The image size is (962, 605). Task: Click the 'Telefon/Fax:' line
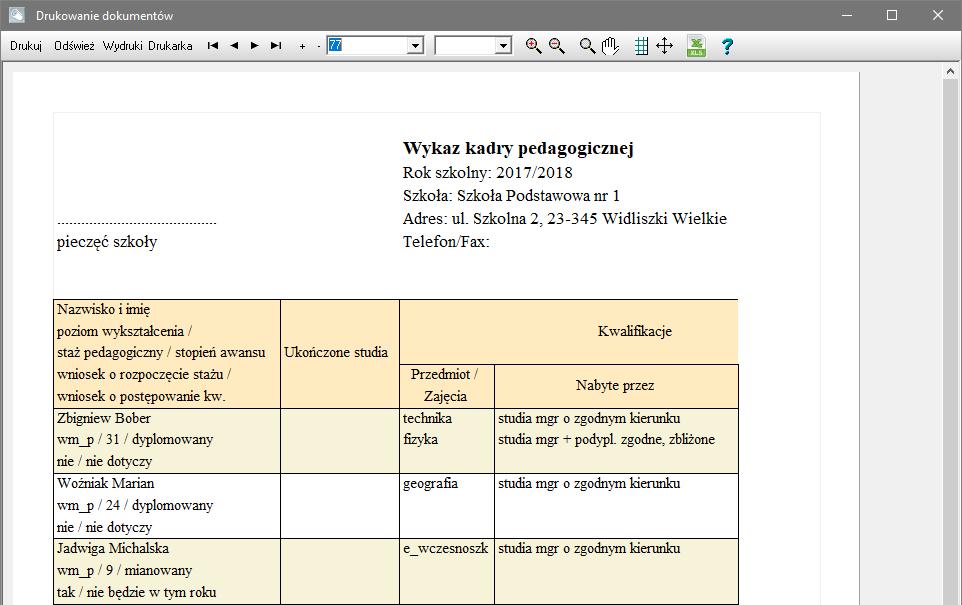pos(446,242)
